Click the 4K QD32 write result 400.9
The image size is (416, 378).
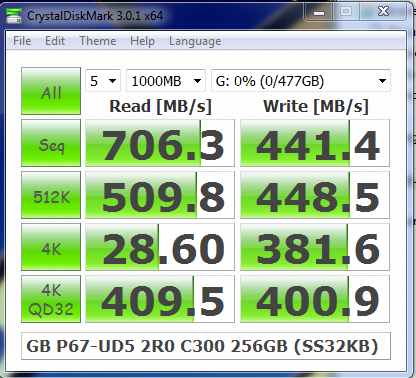315,299
